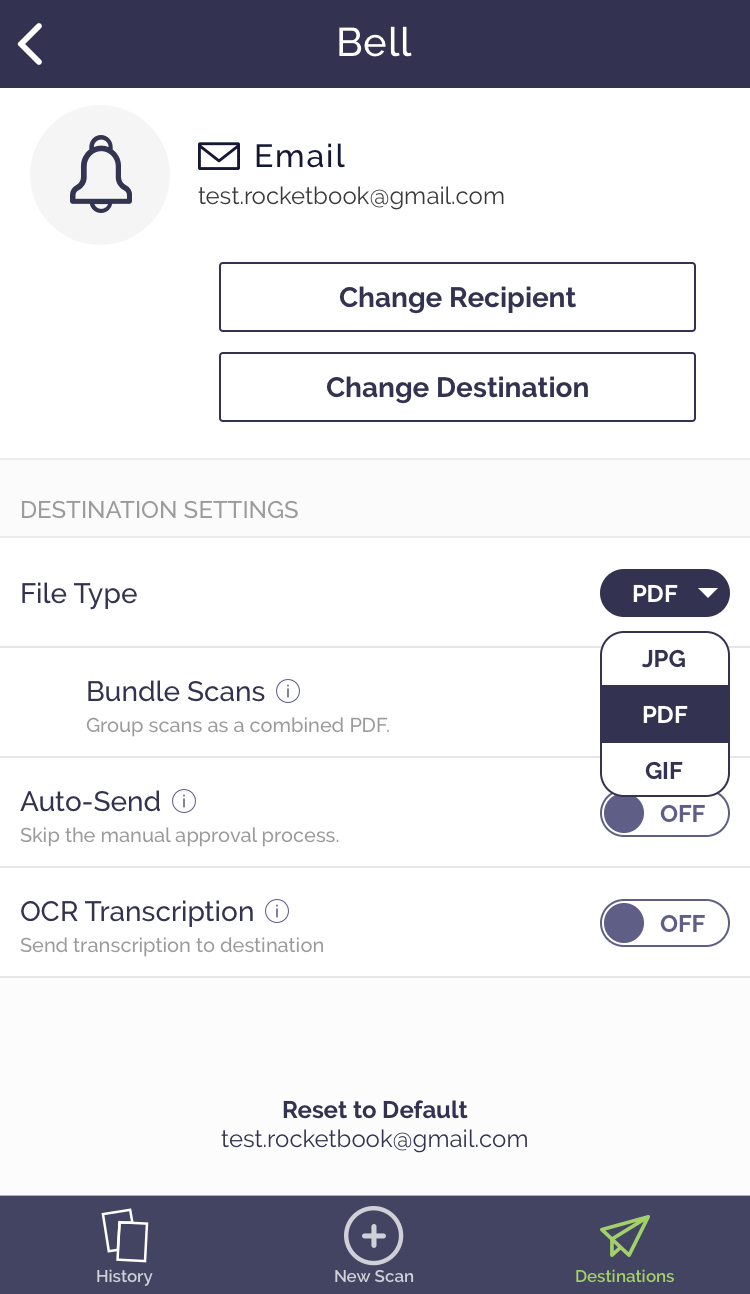Start a New Scan with plus icon
Screen dimensions: 750x1294
click(374, 1236)
